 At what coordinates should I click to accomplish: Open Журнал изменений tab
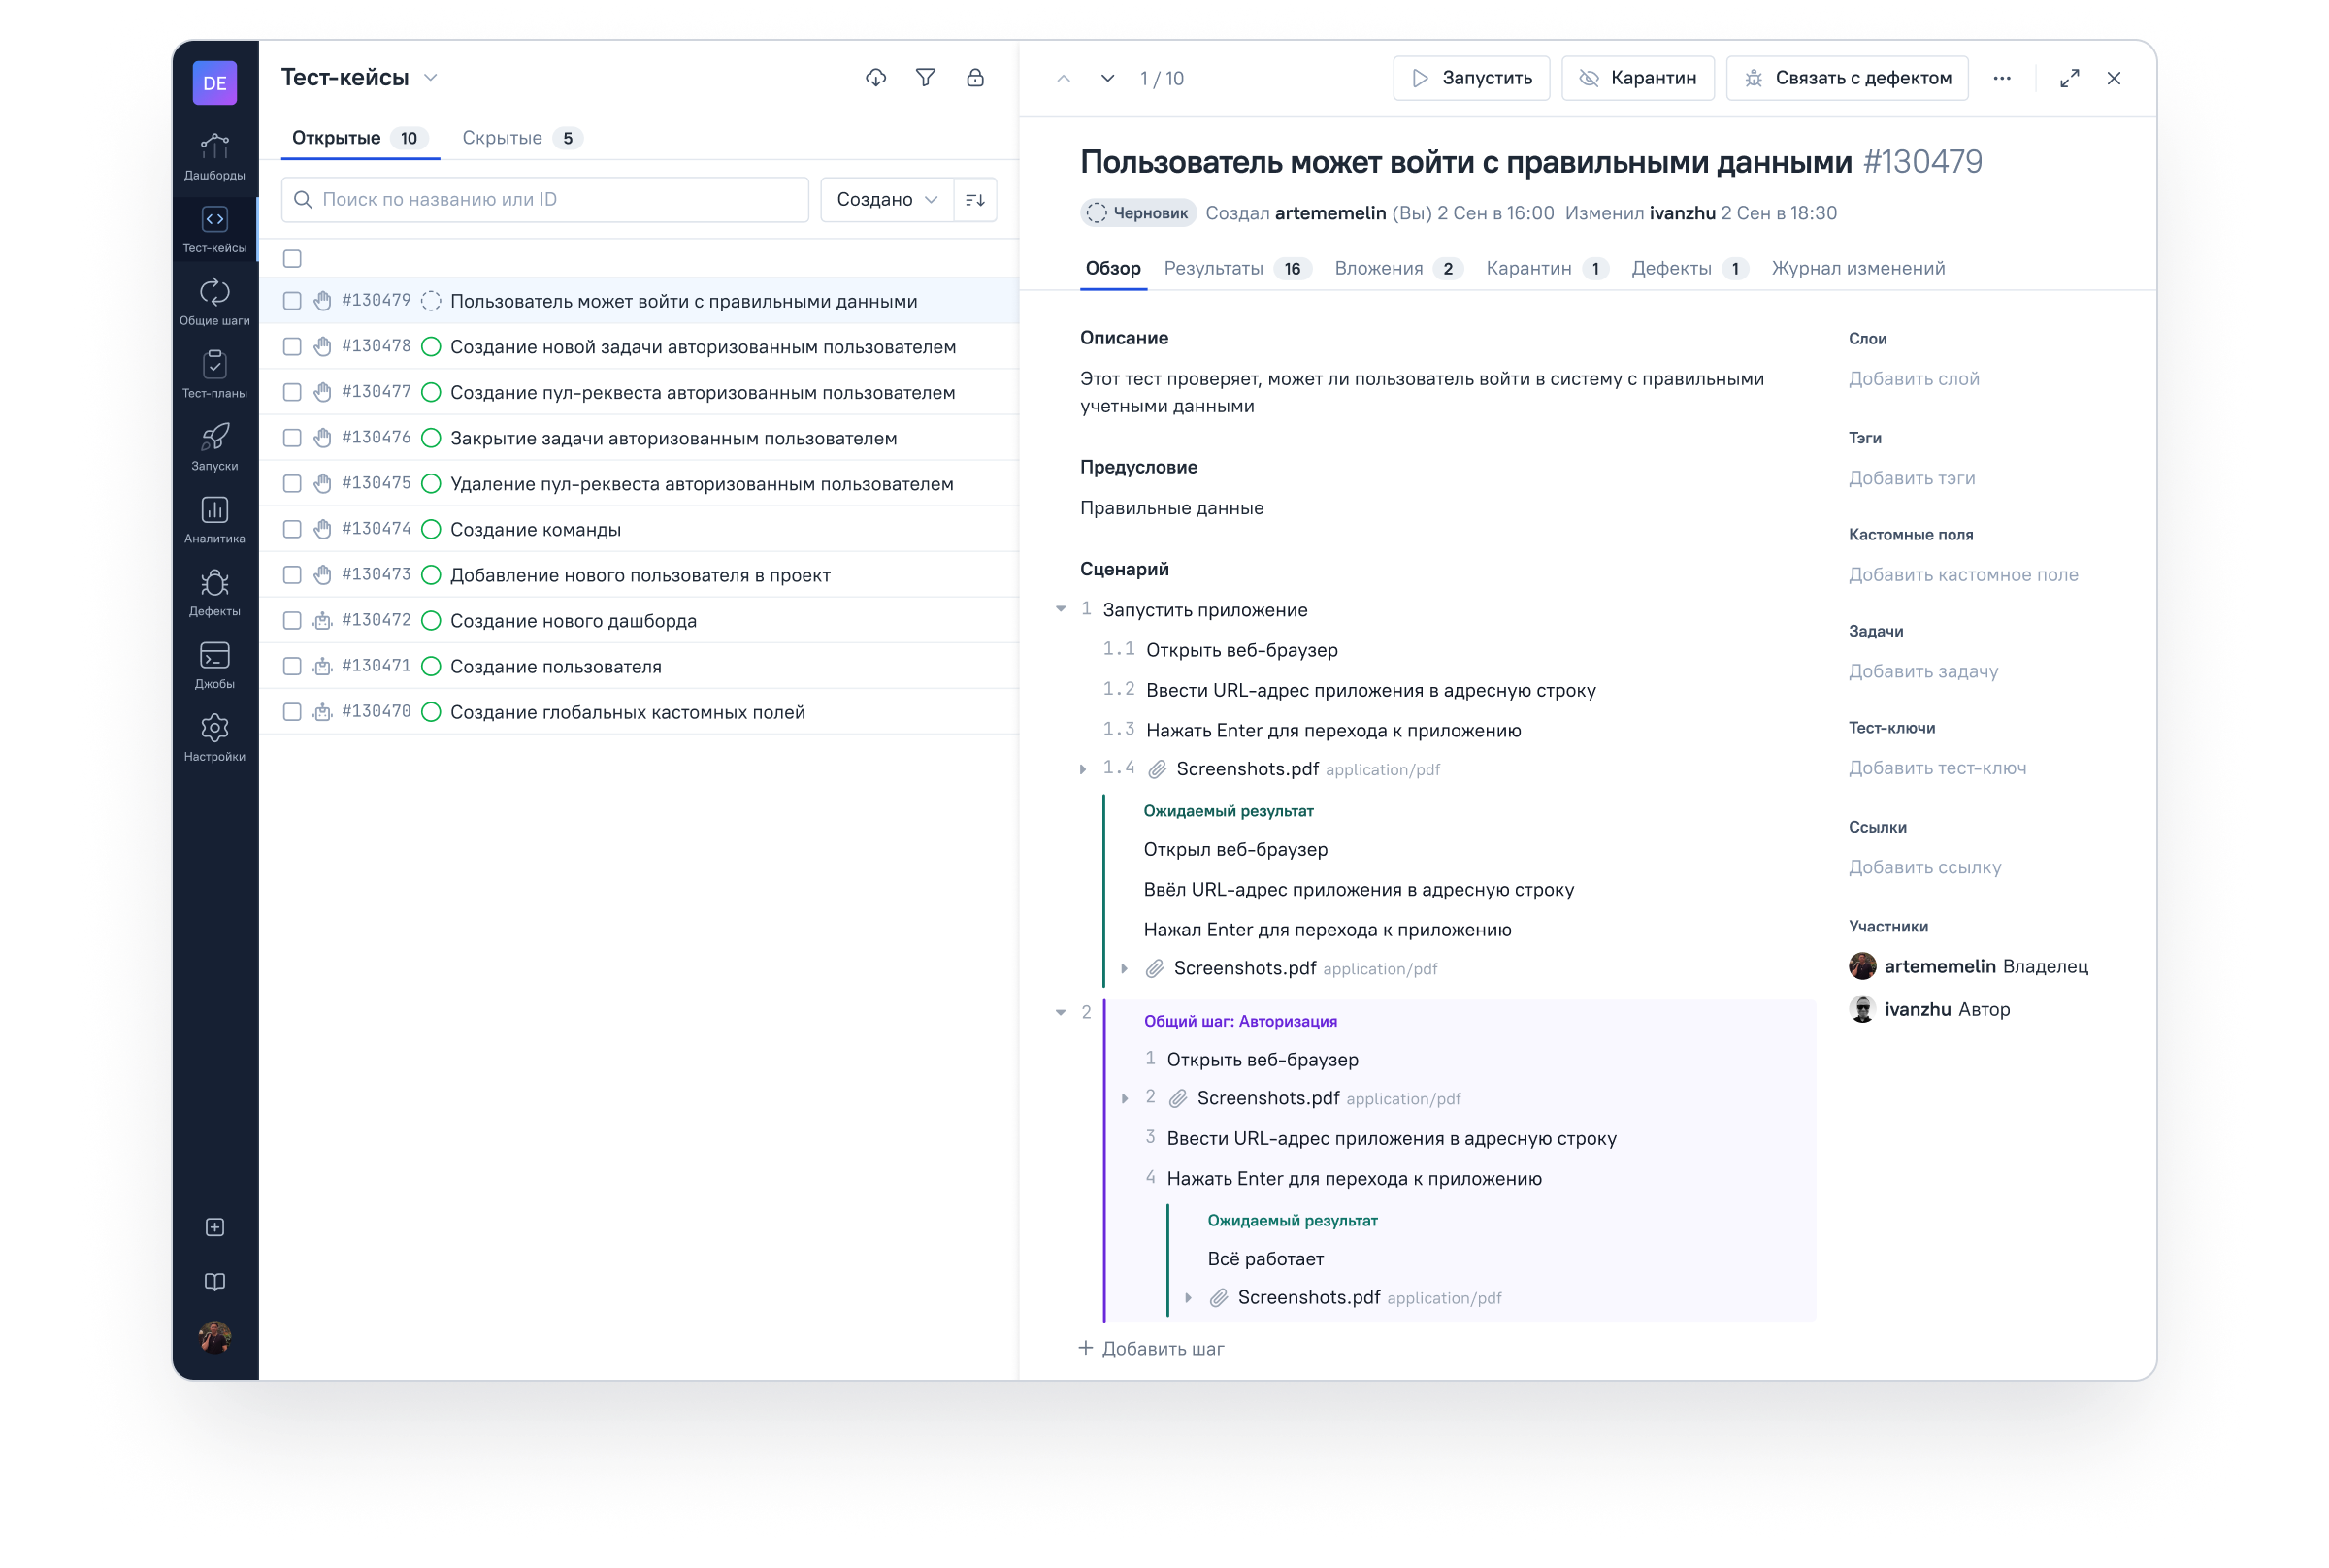[x=1858, y=268]
